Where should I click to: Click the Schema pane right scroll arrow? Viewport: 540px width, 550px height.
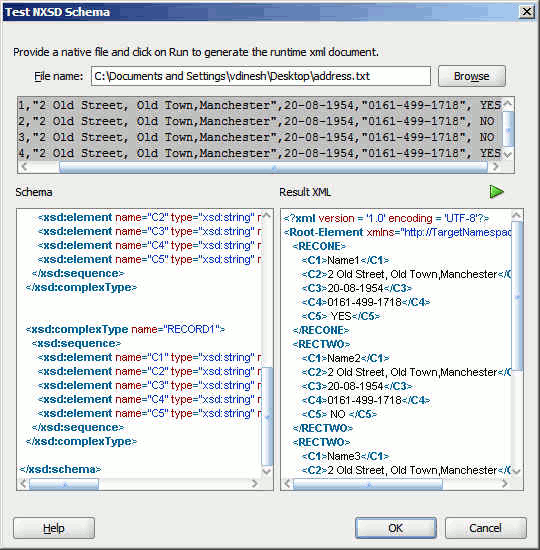point(255,484)
